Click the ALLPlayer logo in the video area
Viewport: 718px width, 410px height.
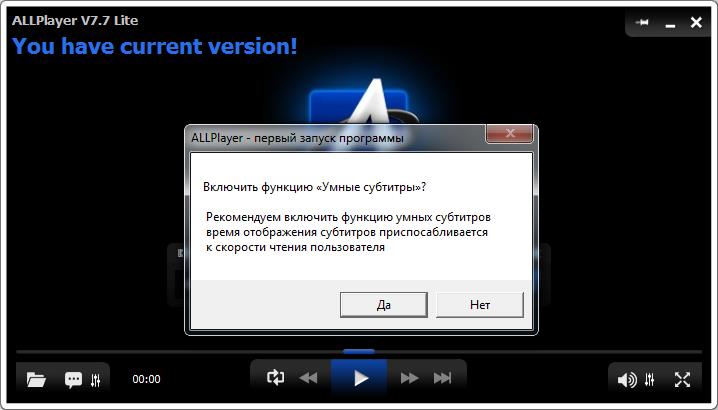pyautogui.click(x=359, y=101)
